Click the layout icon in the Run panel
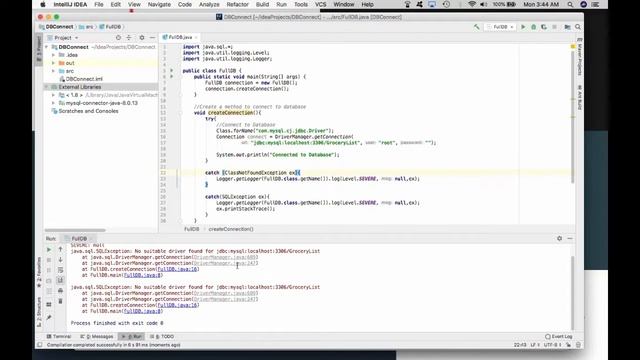Image resolution: width=640 pixels, height=360 pixels. pyautogui.click(x=49, y=304)
